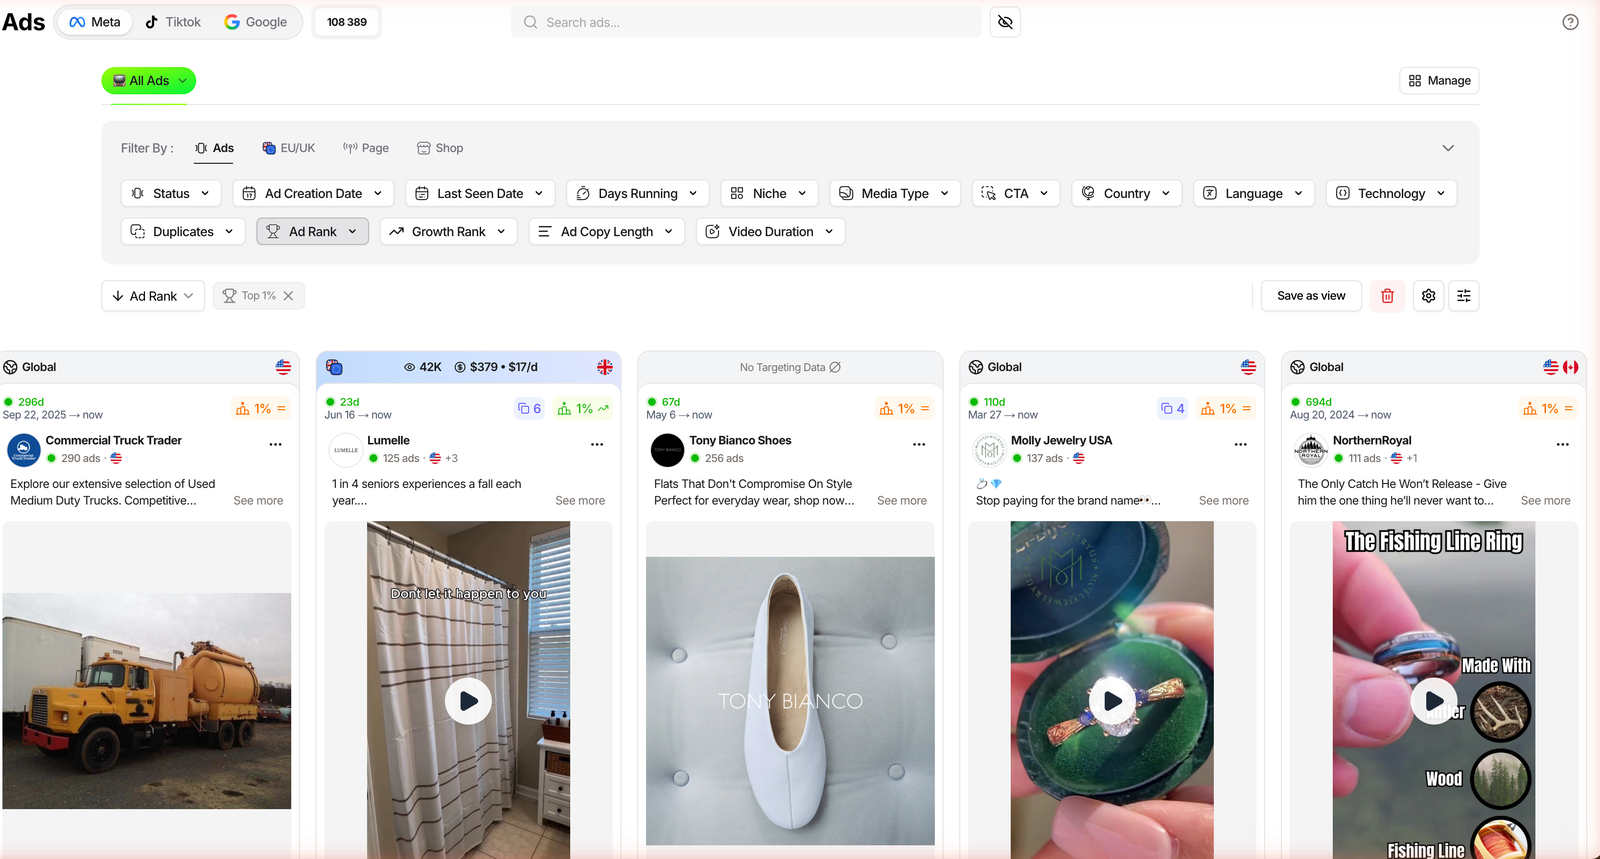Open the gear settings icon
This screenshot has width=1600, height=859.
click(1428, 296)
